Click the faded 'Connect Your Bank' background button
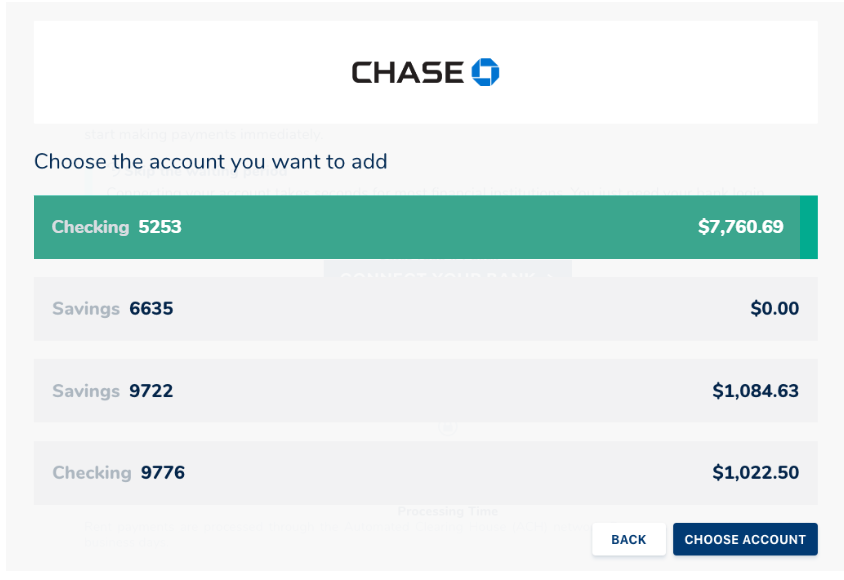The width and height of the screenshot is (844, 580). pos(447,270)
